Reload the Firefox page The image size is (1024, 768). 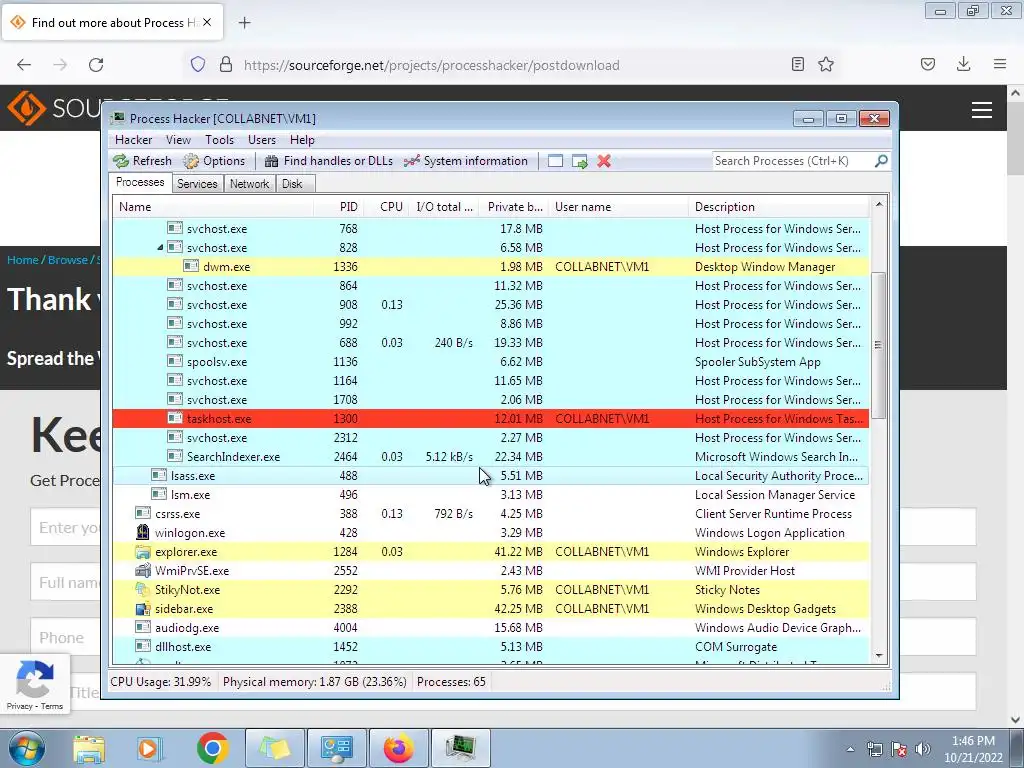coord(96,65)
